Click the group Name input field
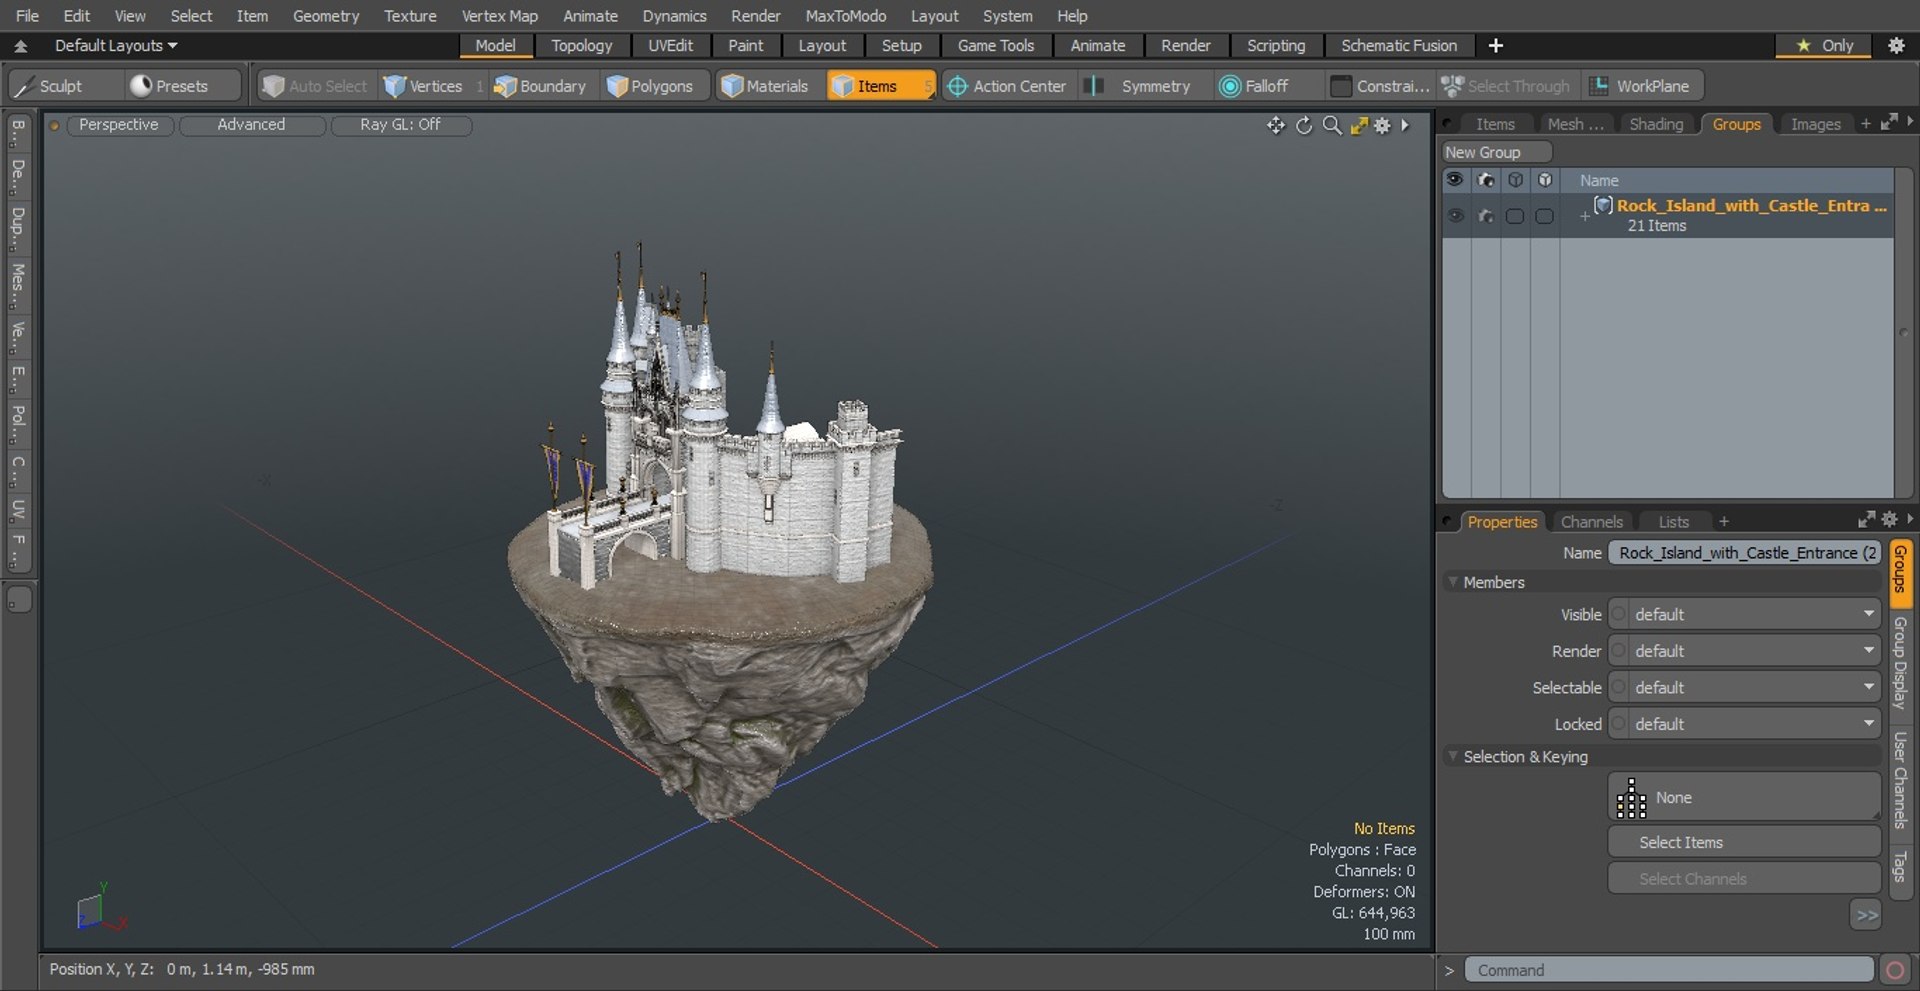The width and height of the screenshot is (1920, 991). coord(1744,553)
